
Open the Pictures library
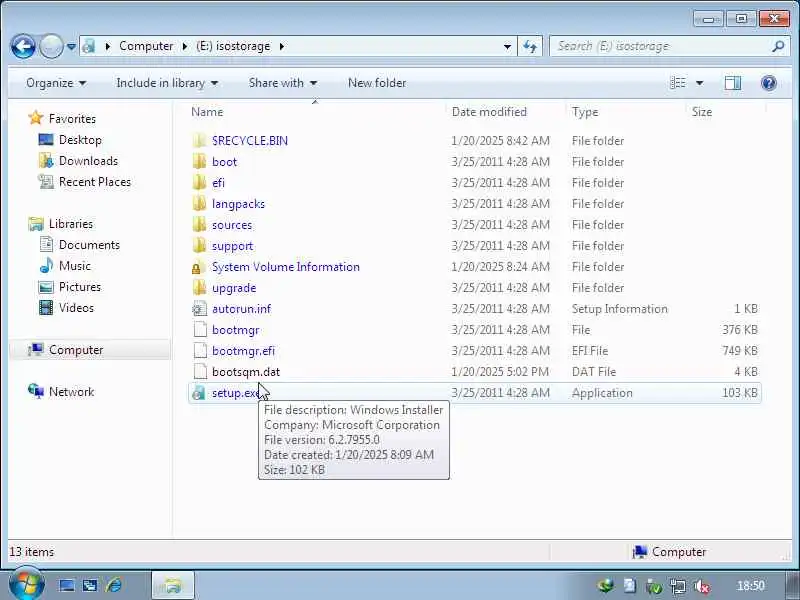[x=80, y=287]
